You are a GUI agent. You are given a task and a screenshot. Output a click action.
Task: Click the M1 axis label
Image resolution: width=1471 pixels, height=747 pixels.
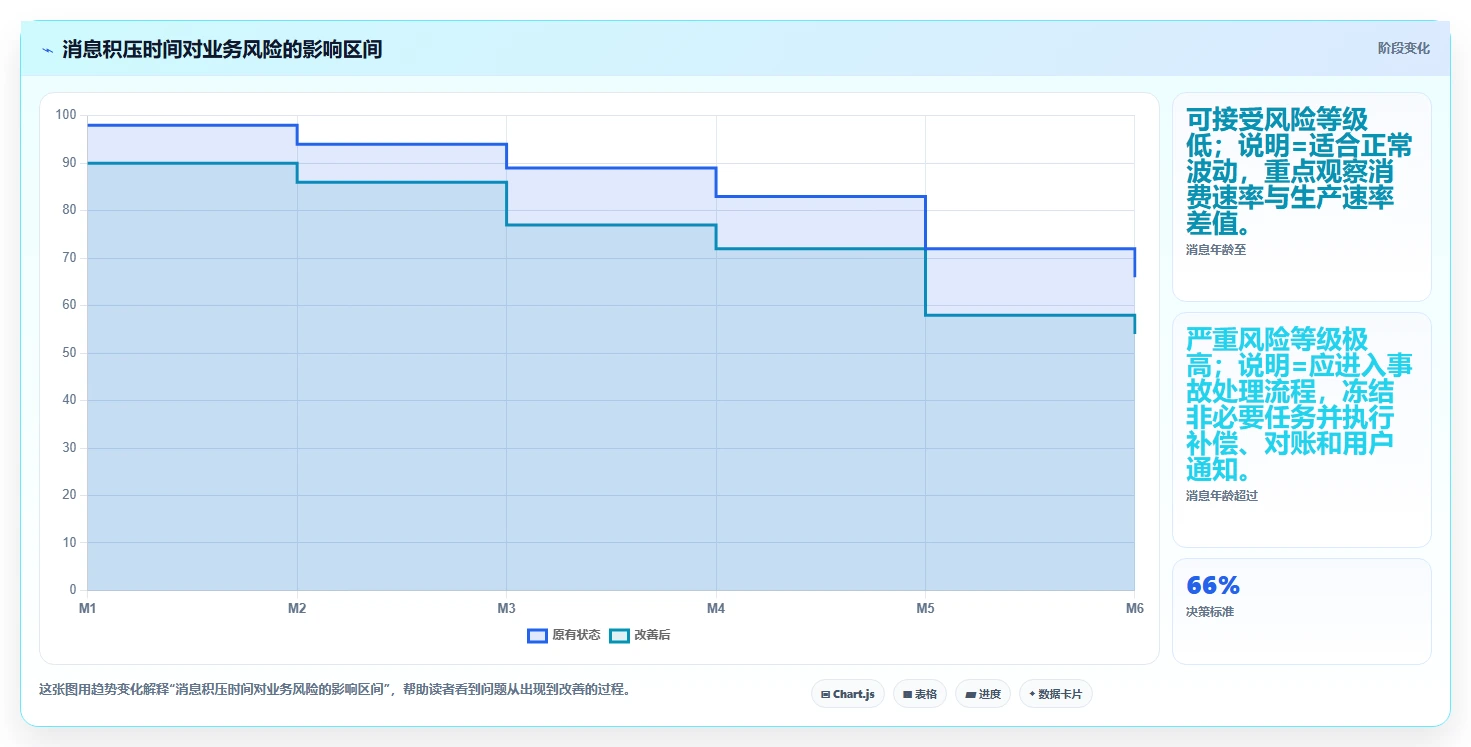[88, 608]
